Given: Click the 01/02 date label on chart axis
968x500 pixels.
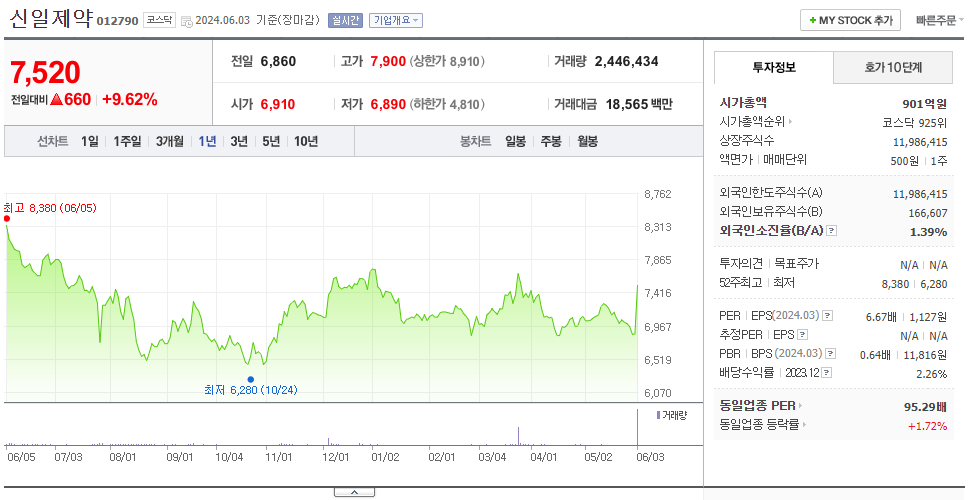Looking at the screenshot, I should pyautogui.click(x=386, y=457).
